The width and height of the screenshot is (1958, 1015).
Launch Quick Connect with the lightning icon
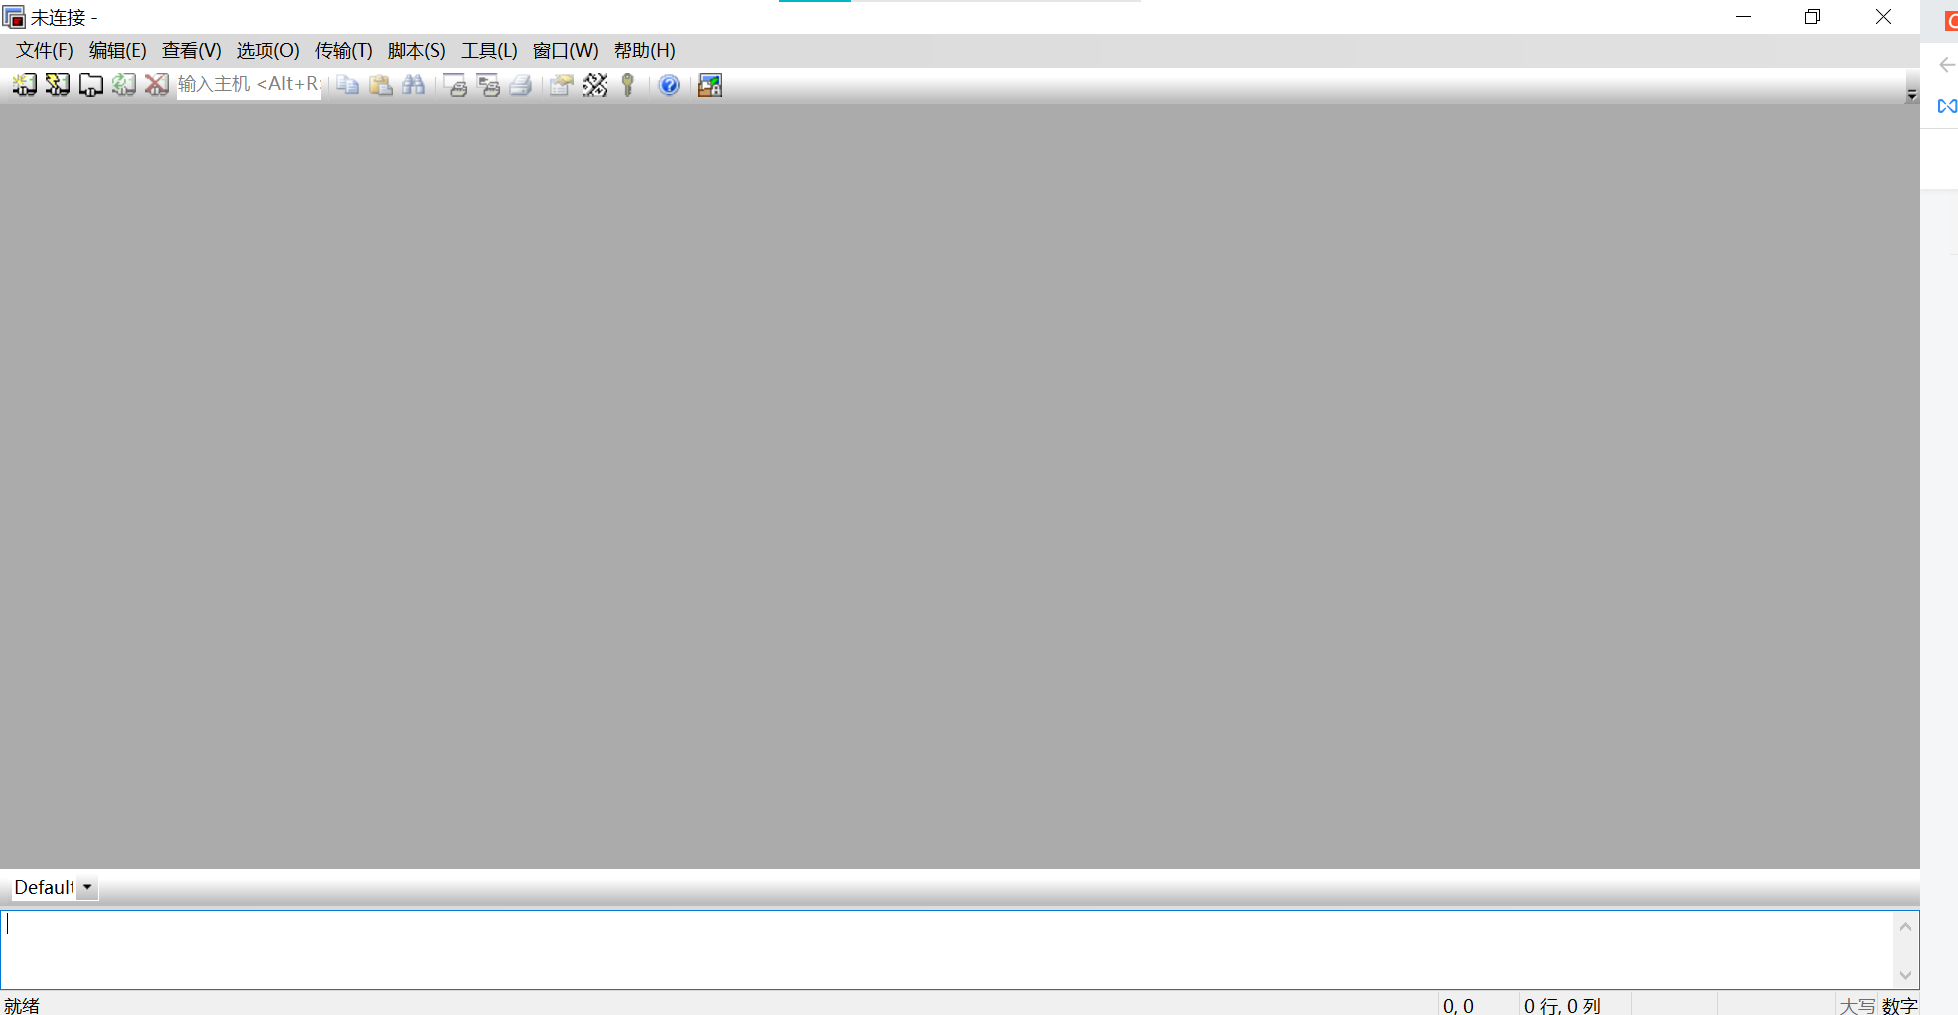tap(58, 85)
